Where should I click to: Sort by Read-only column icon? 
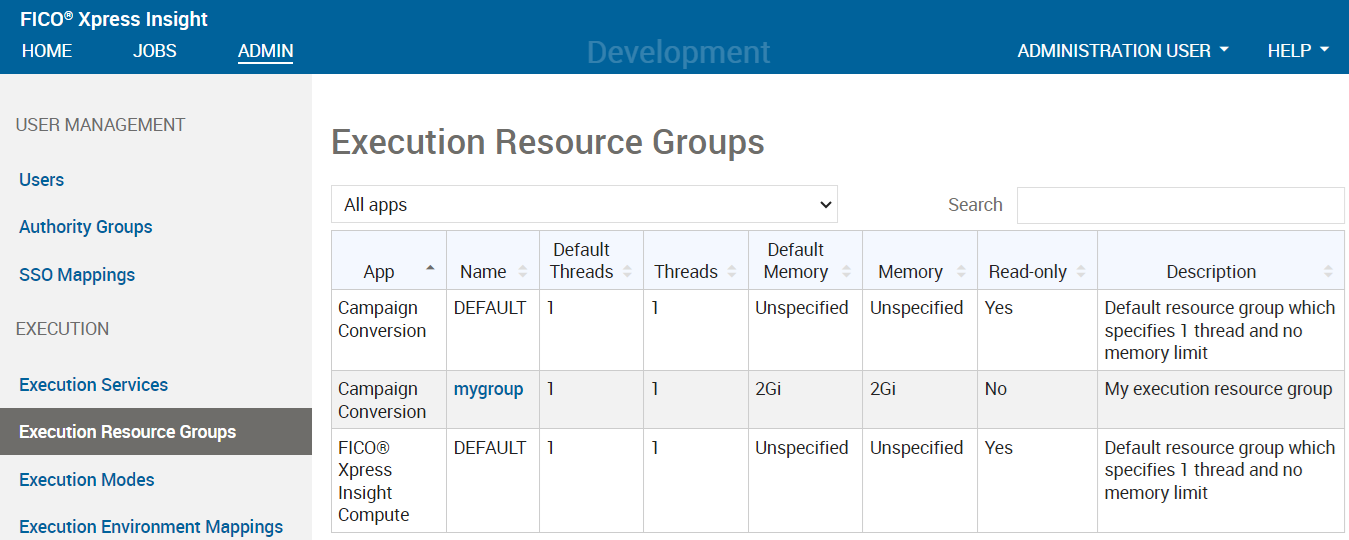pos(1081,272)
